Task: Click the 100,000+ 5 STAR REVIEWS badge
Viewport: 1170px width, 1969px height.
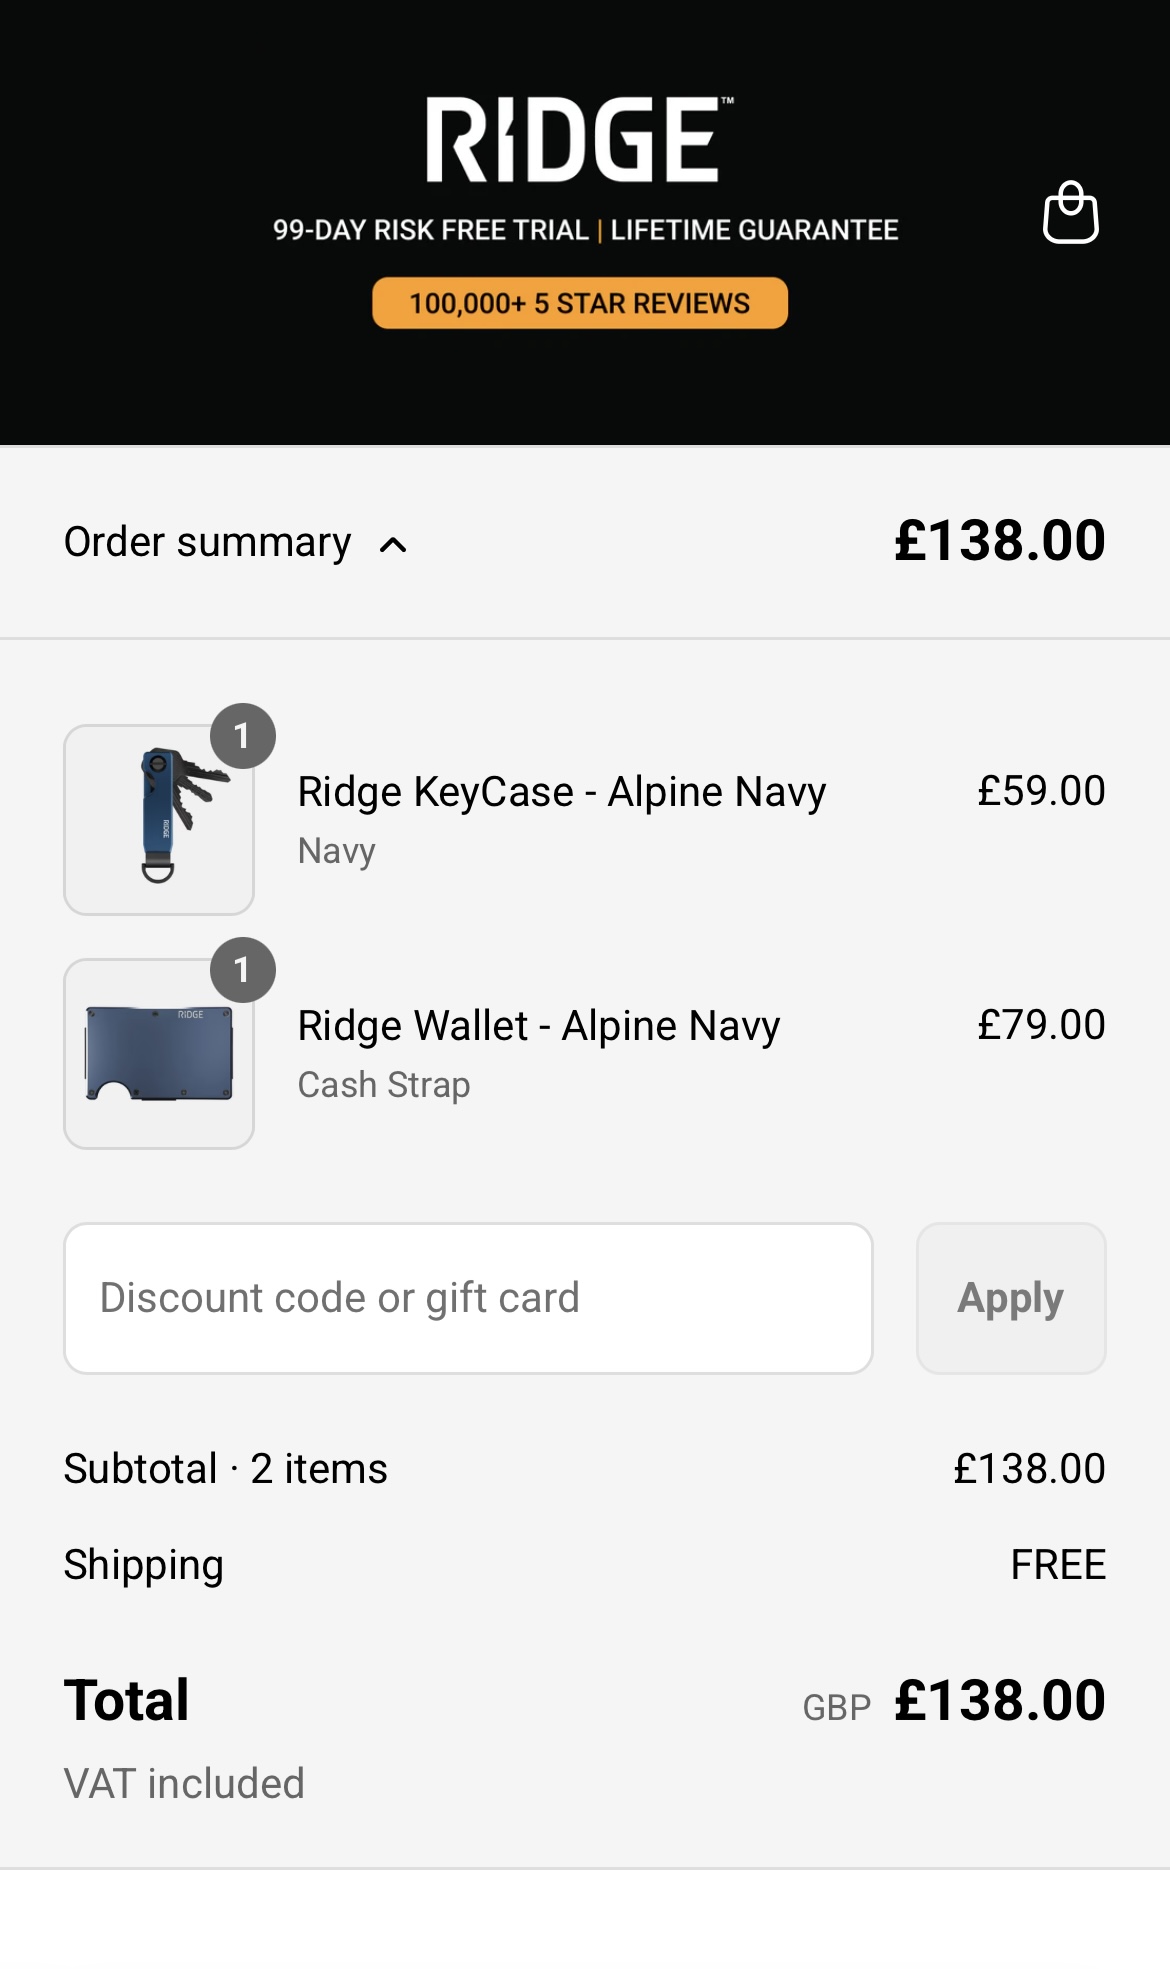Action: click(580, 303)
